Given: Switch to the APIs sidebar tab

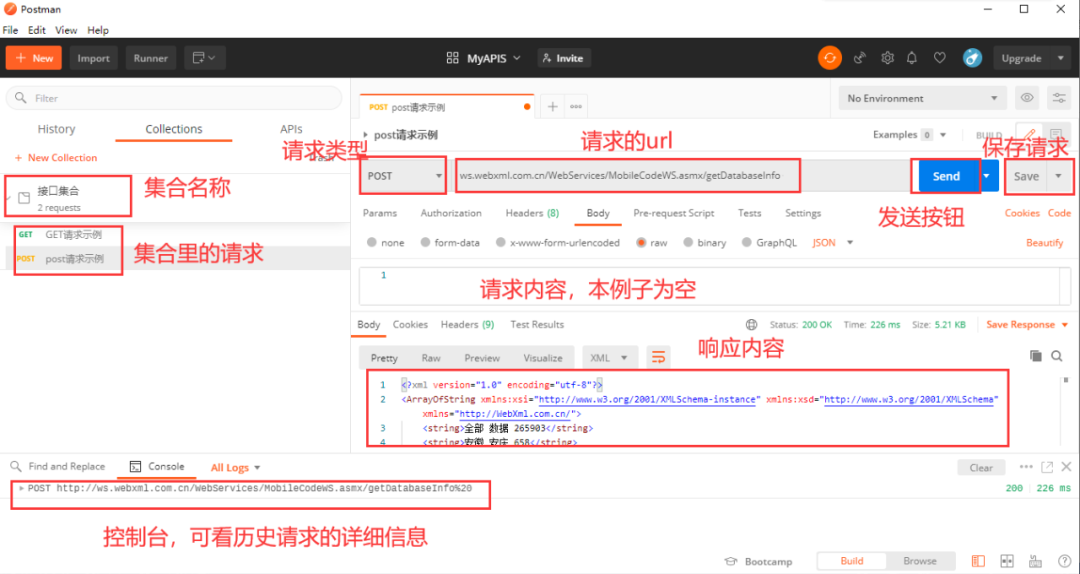Looking at the screenshot, I should (291, 129).
